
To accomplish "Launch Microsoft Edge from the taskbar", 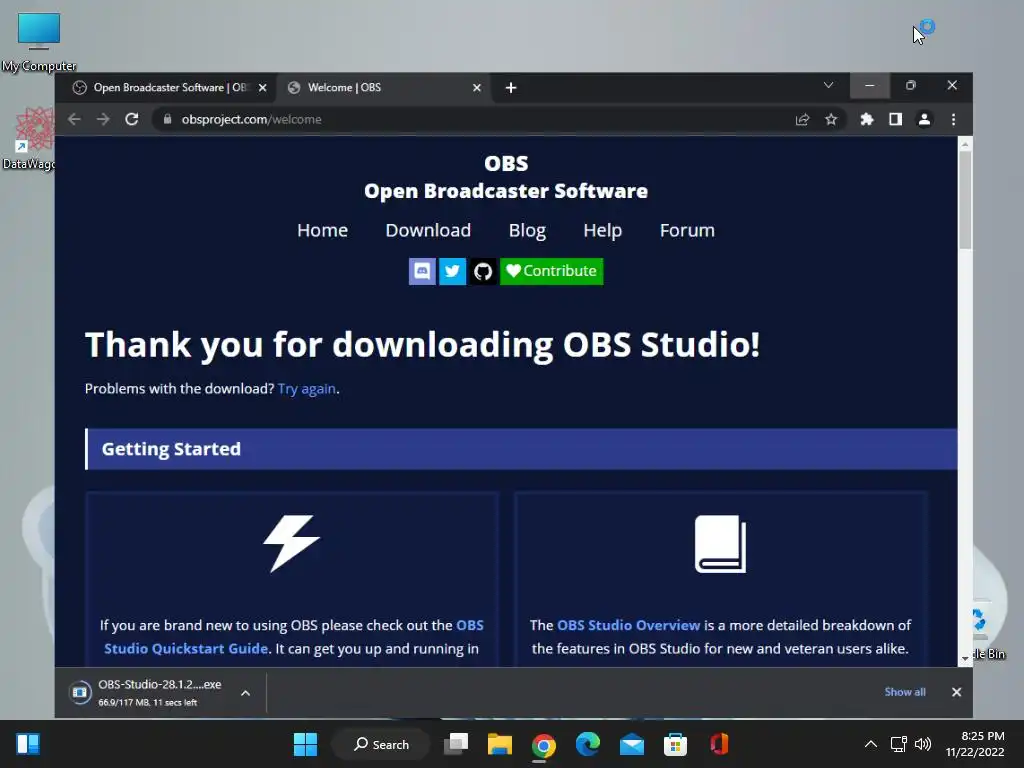I will tap(587, 744).
